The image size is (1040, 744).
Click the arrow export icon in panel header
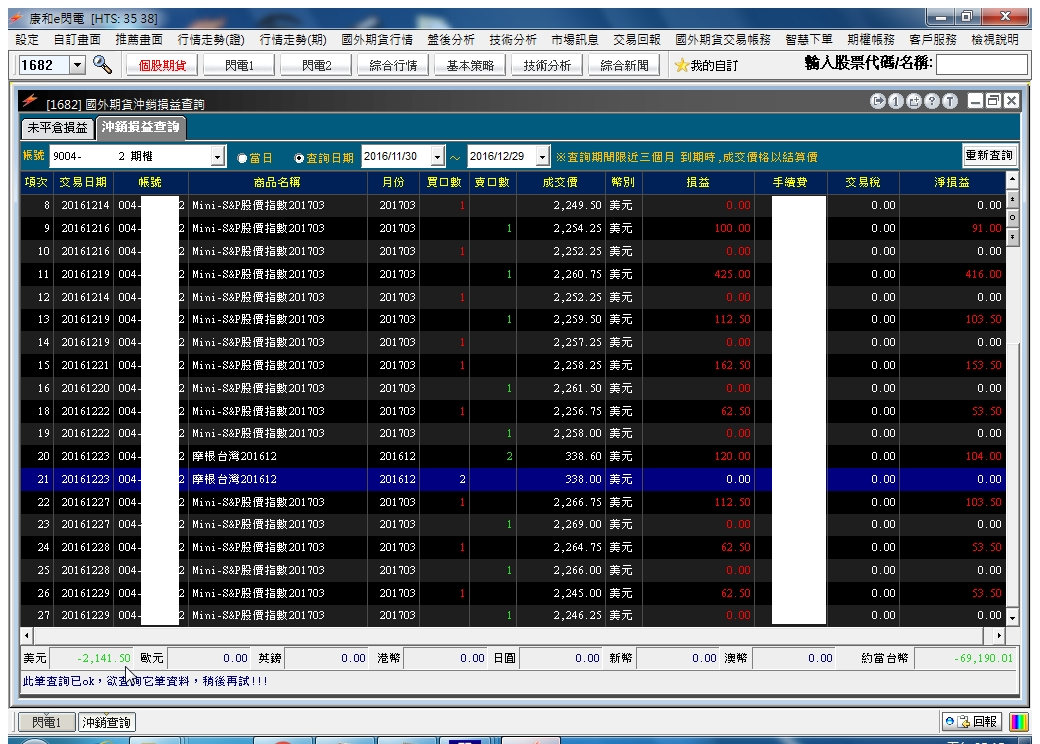(x=878, y=101)
